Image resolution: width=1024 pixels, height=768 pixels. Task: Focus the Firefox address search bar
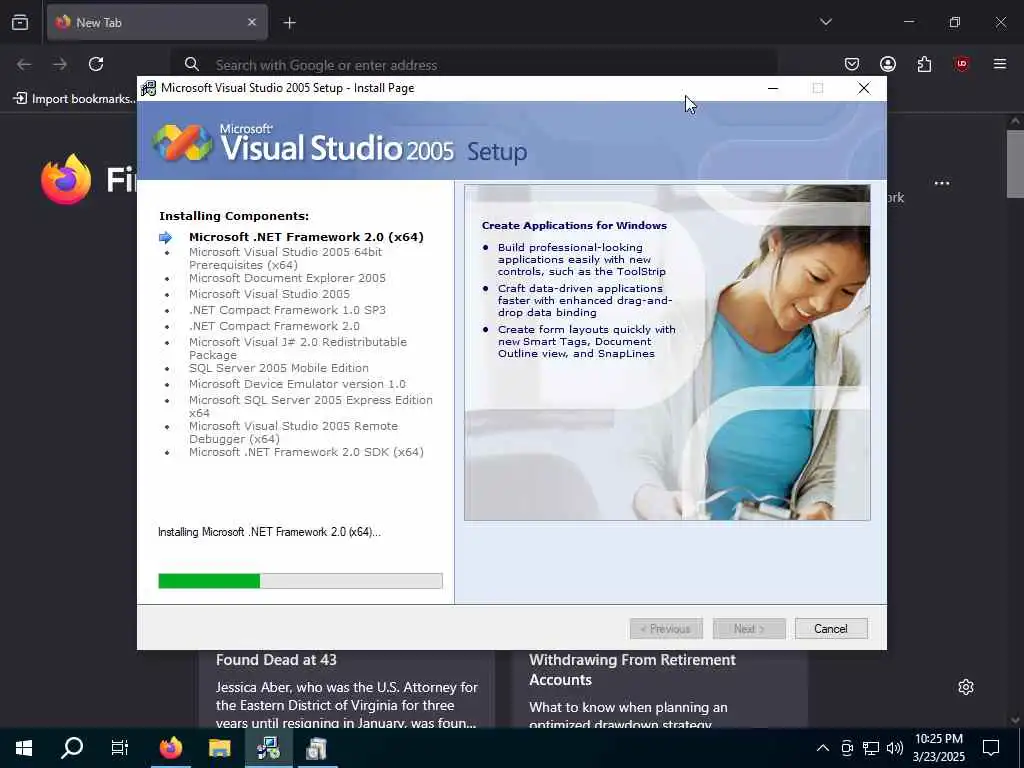[474, 65]
